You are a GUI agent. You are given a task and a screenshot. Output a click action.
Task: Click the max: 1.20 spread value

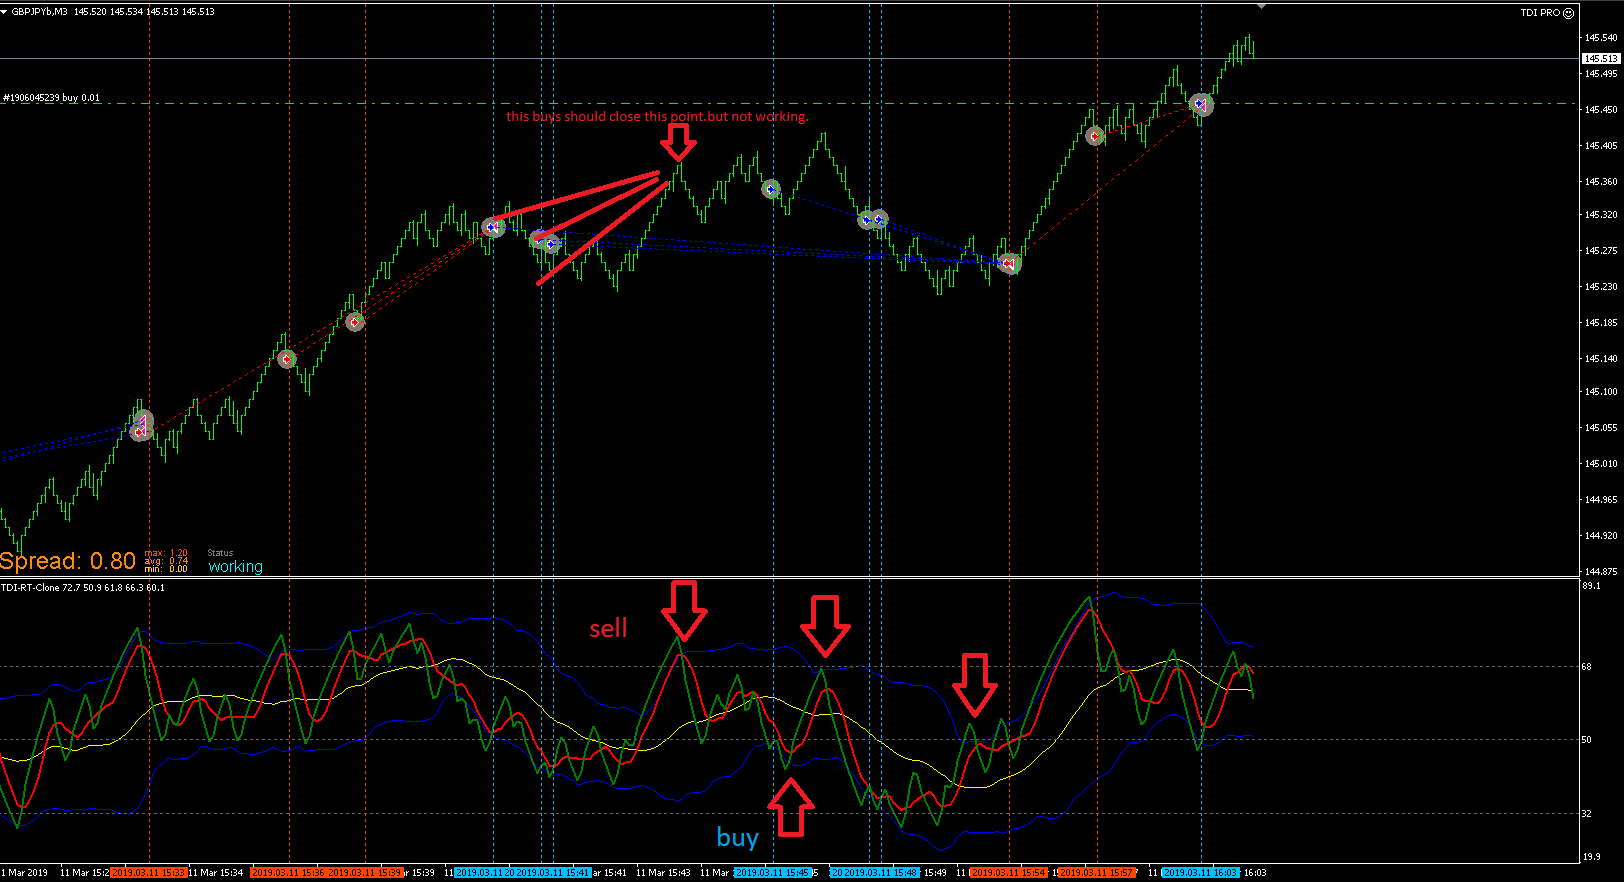[166, 553]
